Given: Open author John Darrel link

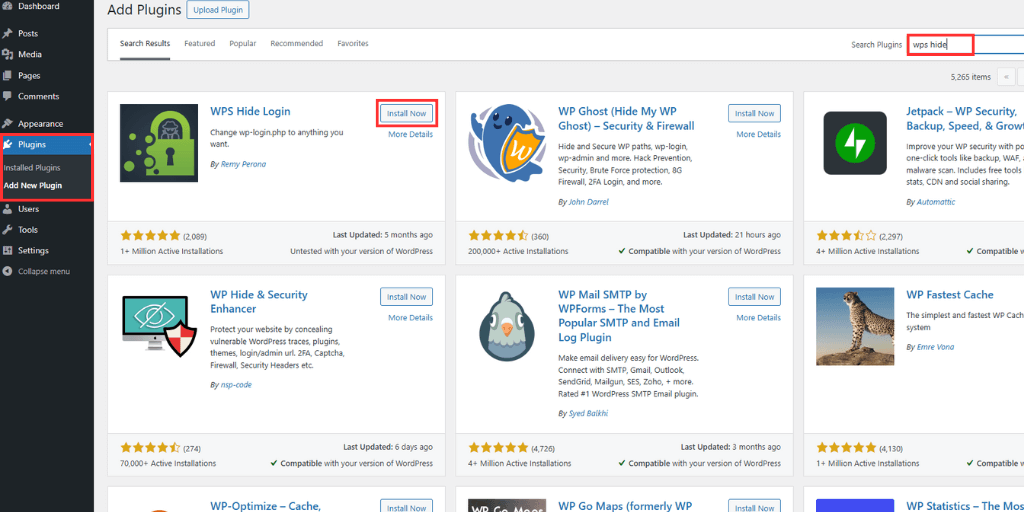Looking at the screenshot, I should (x=588, y=202).
